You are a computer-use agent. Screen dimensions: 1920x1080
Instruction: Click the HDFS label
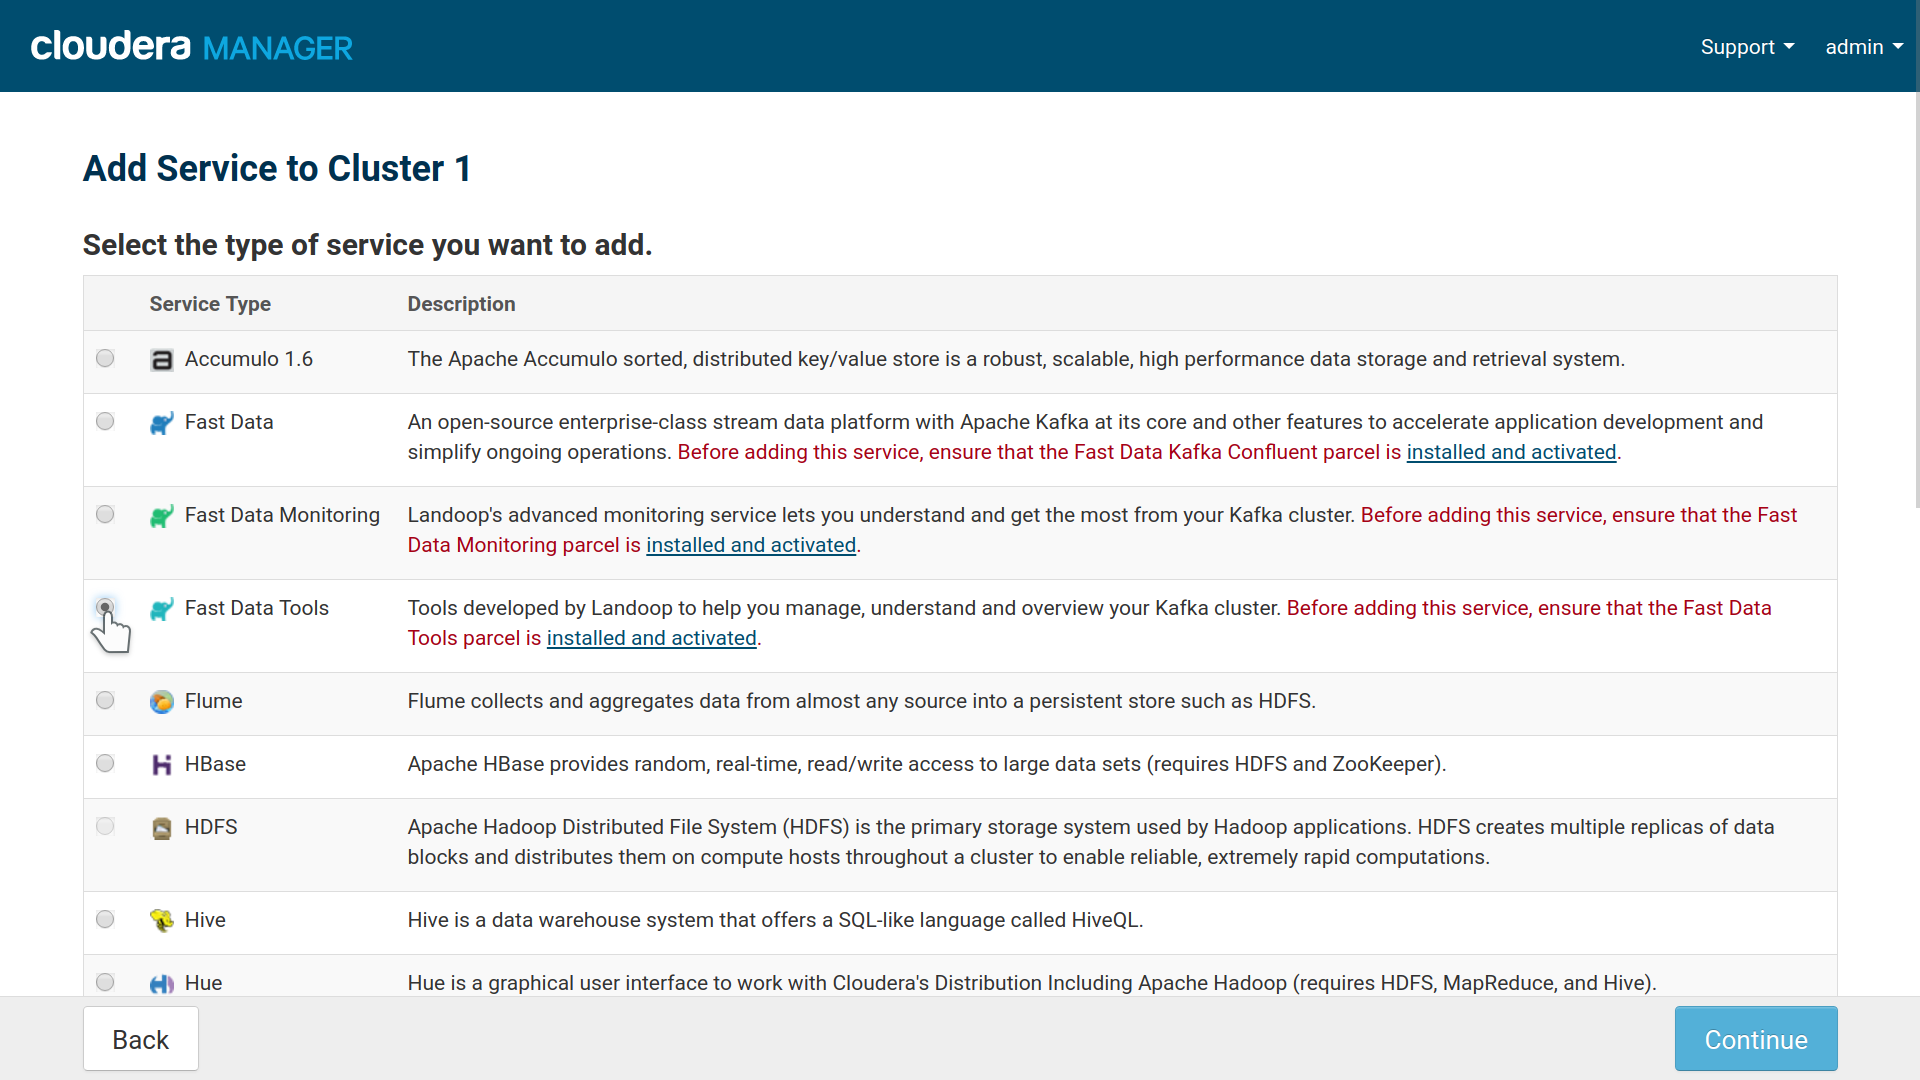point(211,827)
